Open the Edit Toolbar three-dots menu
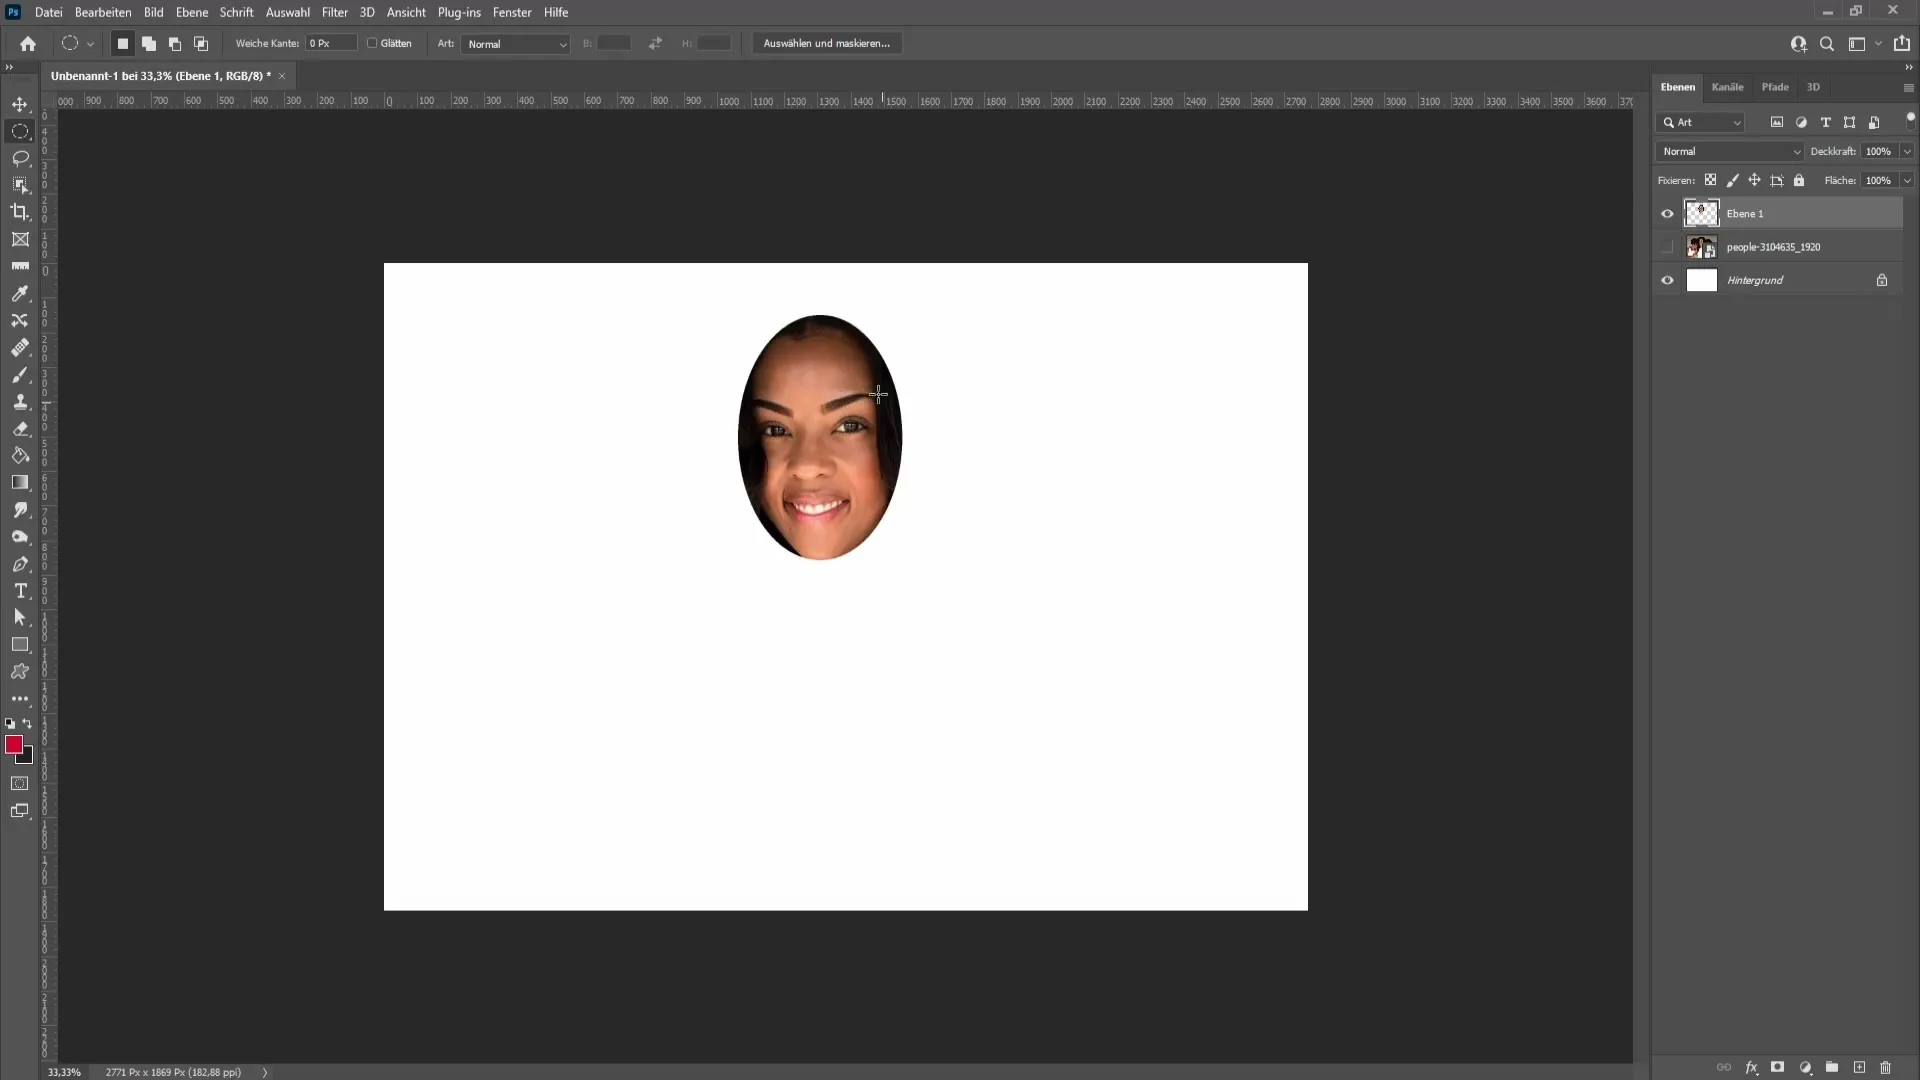This screenshot has width=1920, height=1080. click(x=20, y=699)
